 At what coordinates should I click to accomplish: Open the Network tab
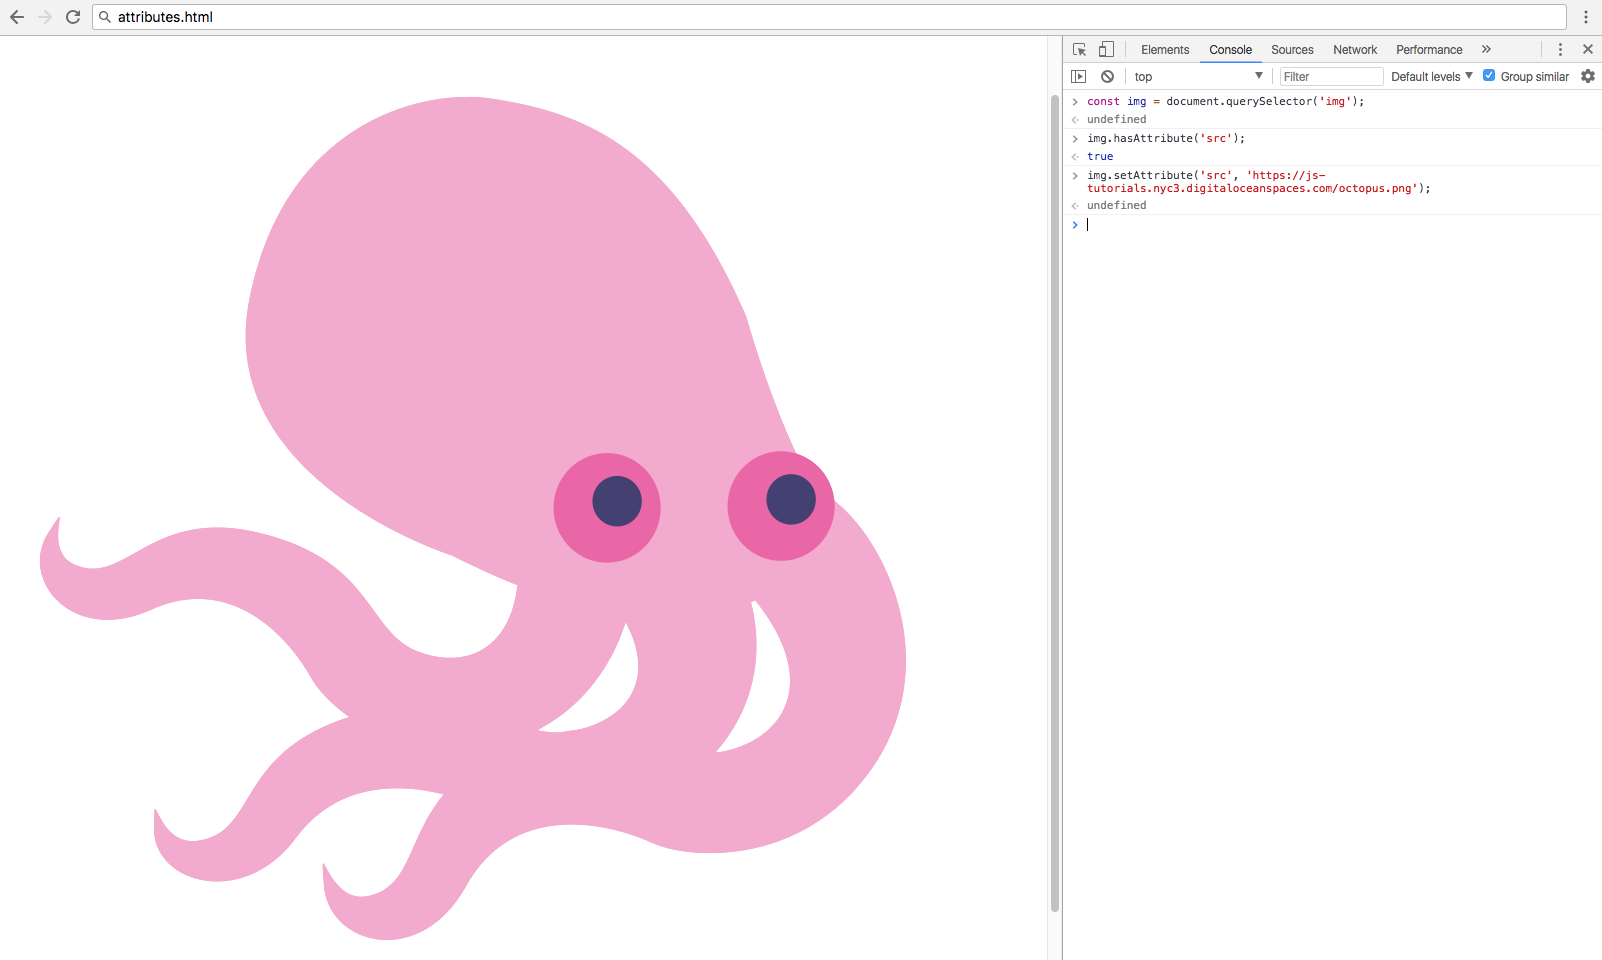pyautogui.click(x=1355, y=49)
